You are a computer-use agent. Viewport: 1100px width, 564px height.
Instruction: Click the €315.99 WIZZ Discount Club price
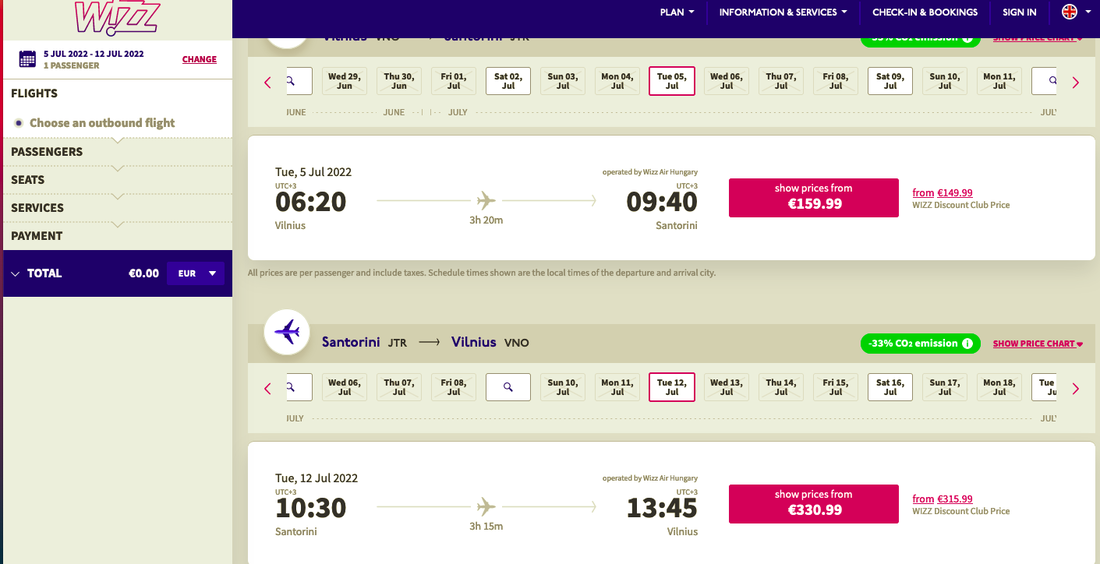point(955,499)
